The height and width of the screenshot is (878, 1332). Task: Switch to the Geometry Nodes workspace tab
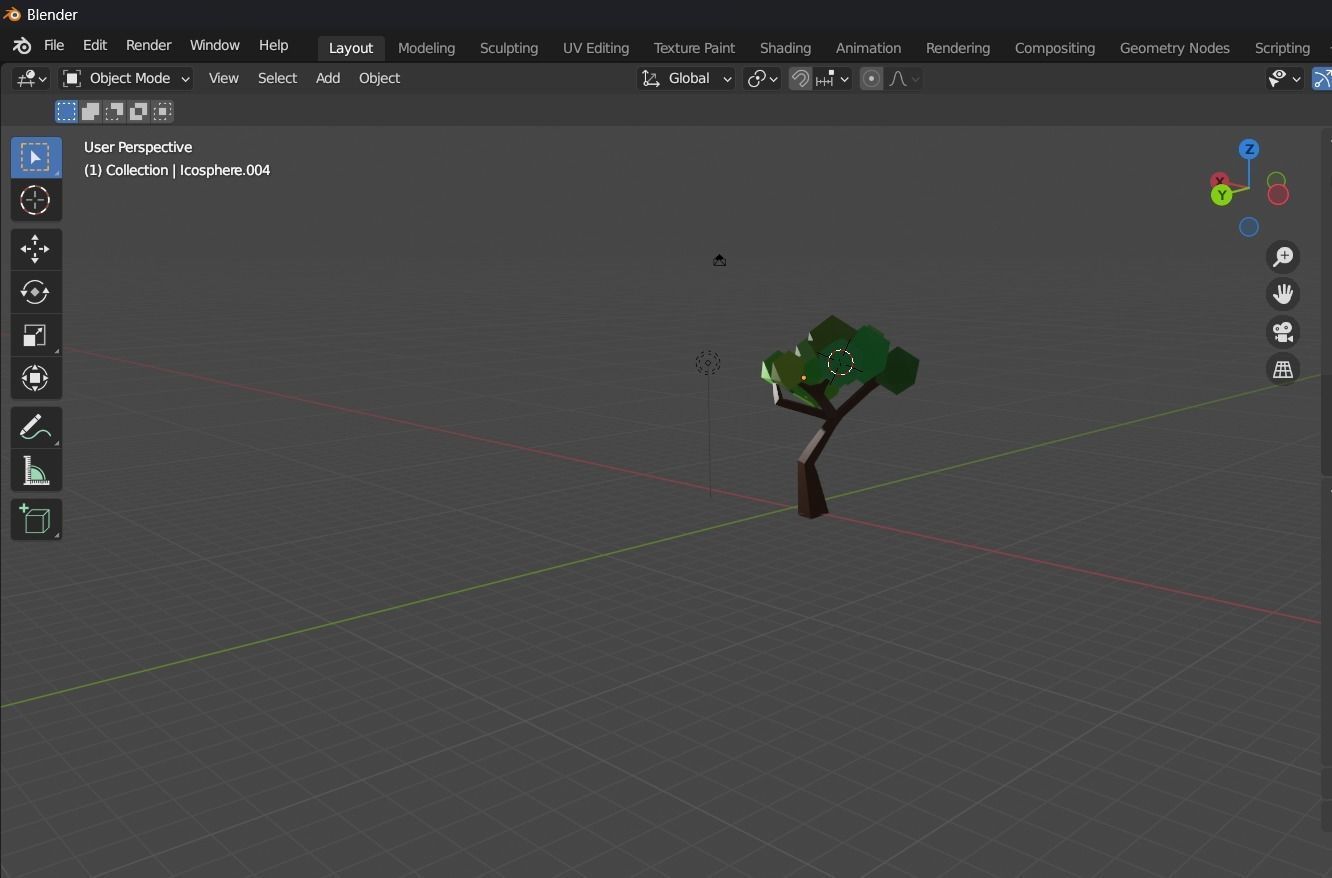click(x=1175, y=48)
